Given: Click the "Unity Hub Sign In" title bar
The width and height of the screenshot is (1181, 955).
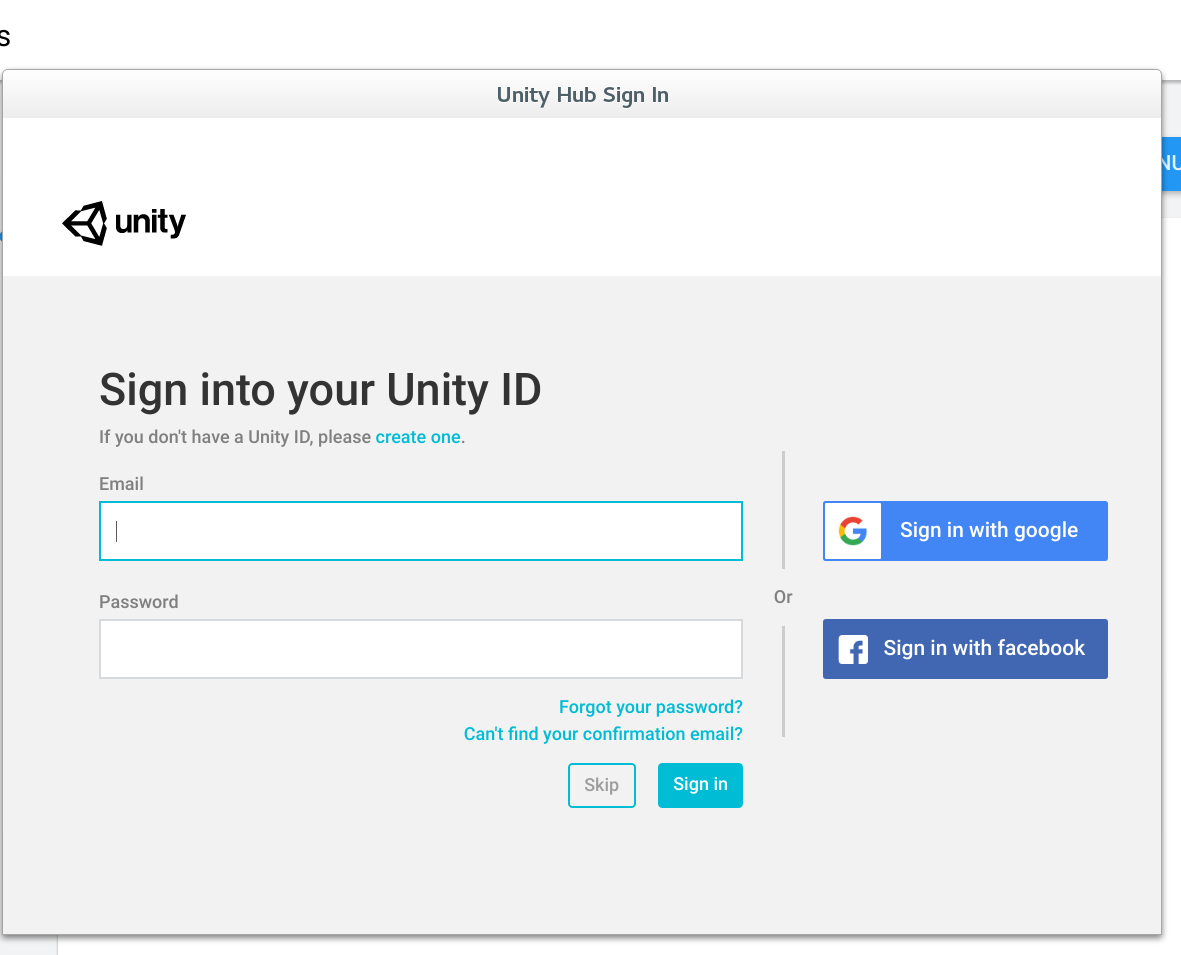Looking at the screenshot, I should point(582,95).
